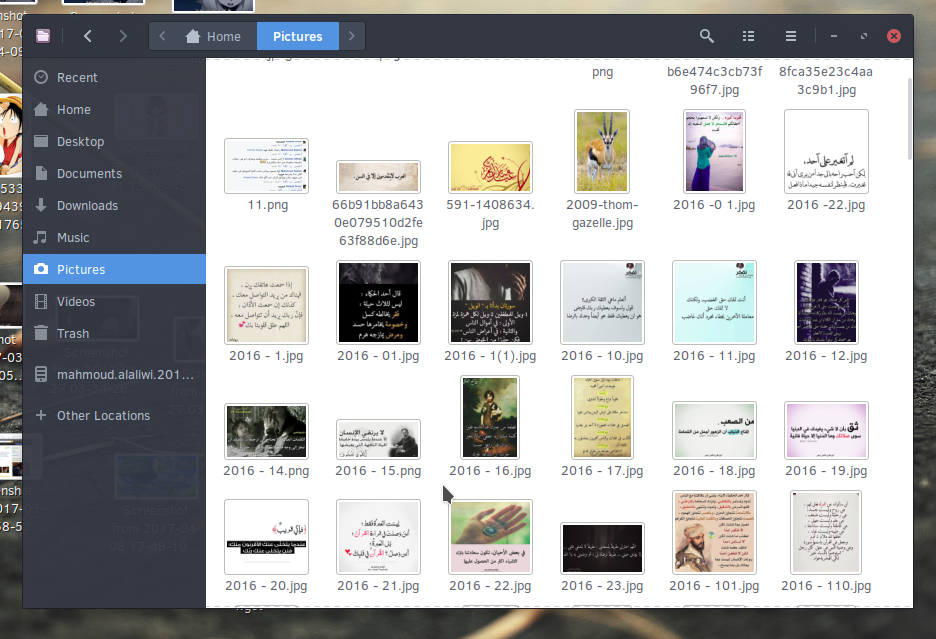Select thumbnail 2016 -22.jpg
This screenshot has width=936, height=639.
826,151
